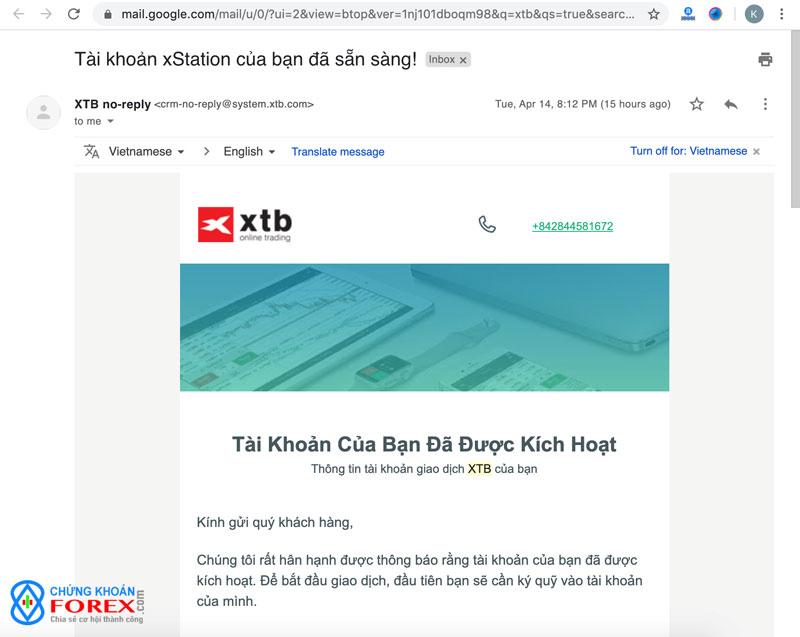Viewport: 800px width, 637px height.
Task: Remove the Inbox label from the email
Action: coord(463,60)
